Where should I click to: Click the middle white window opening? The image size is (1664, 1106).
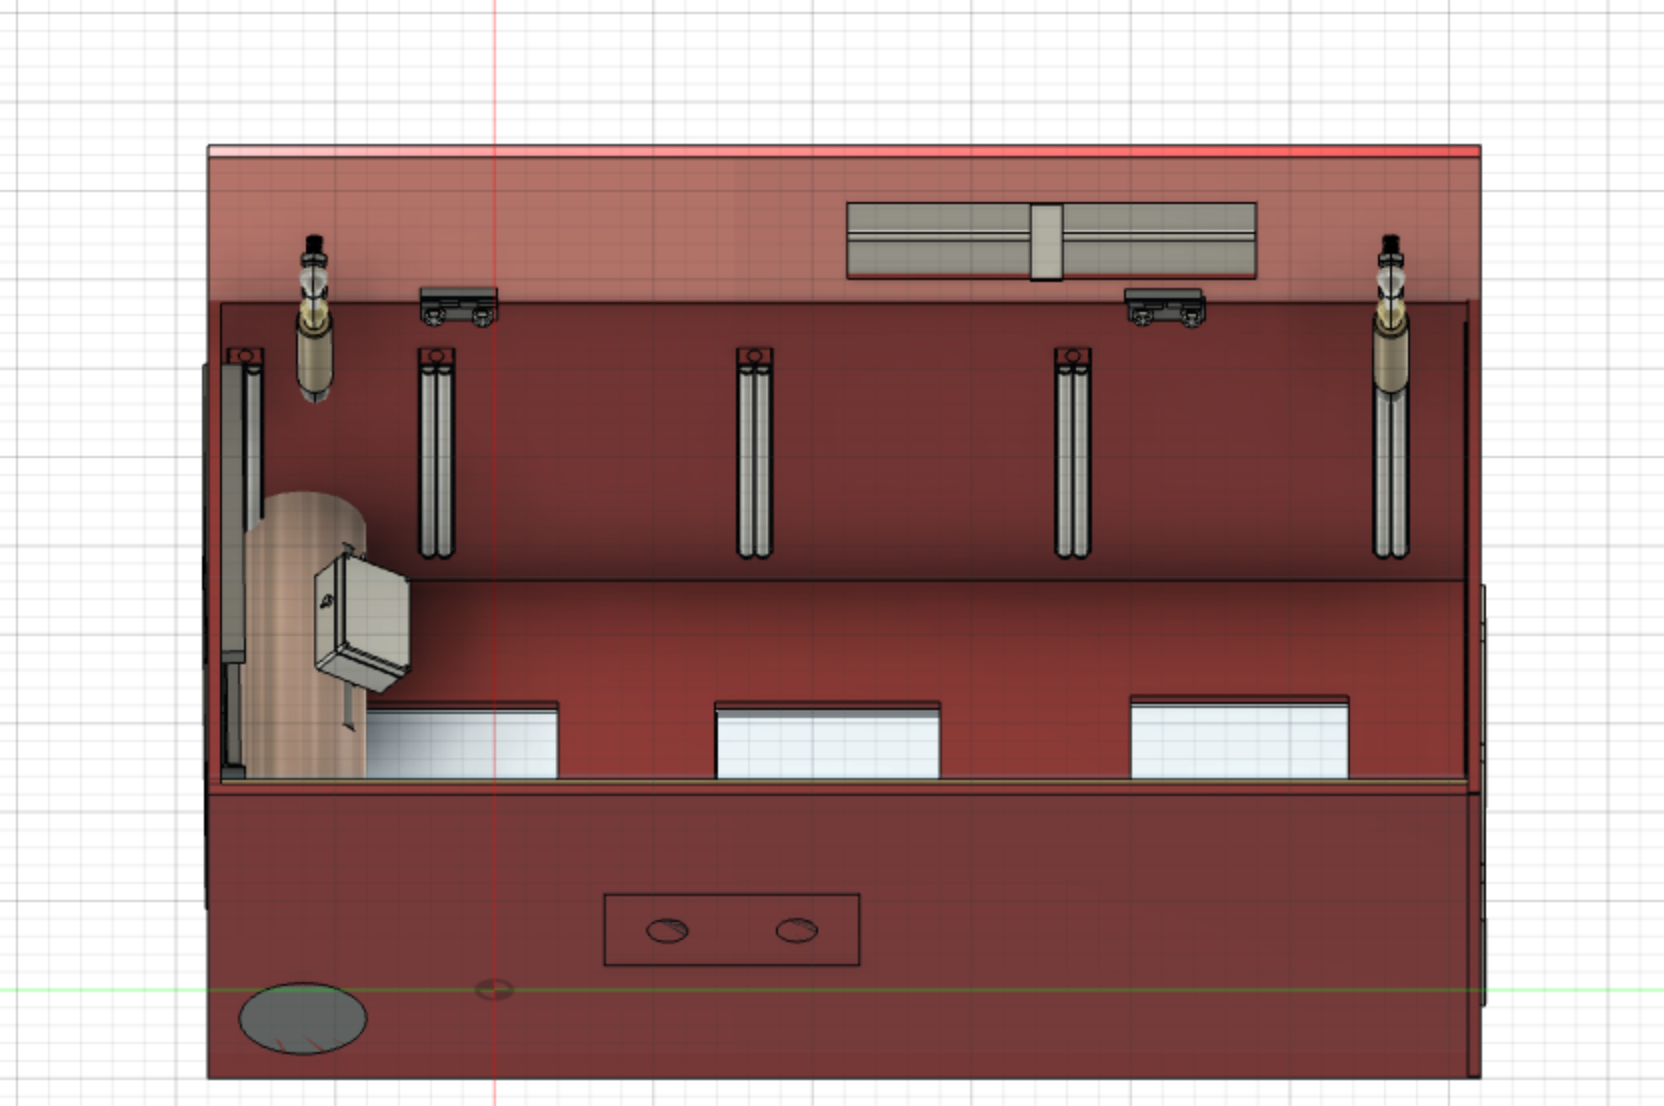coord(828,741)
